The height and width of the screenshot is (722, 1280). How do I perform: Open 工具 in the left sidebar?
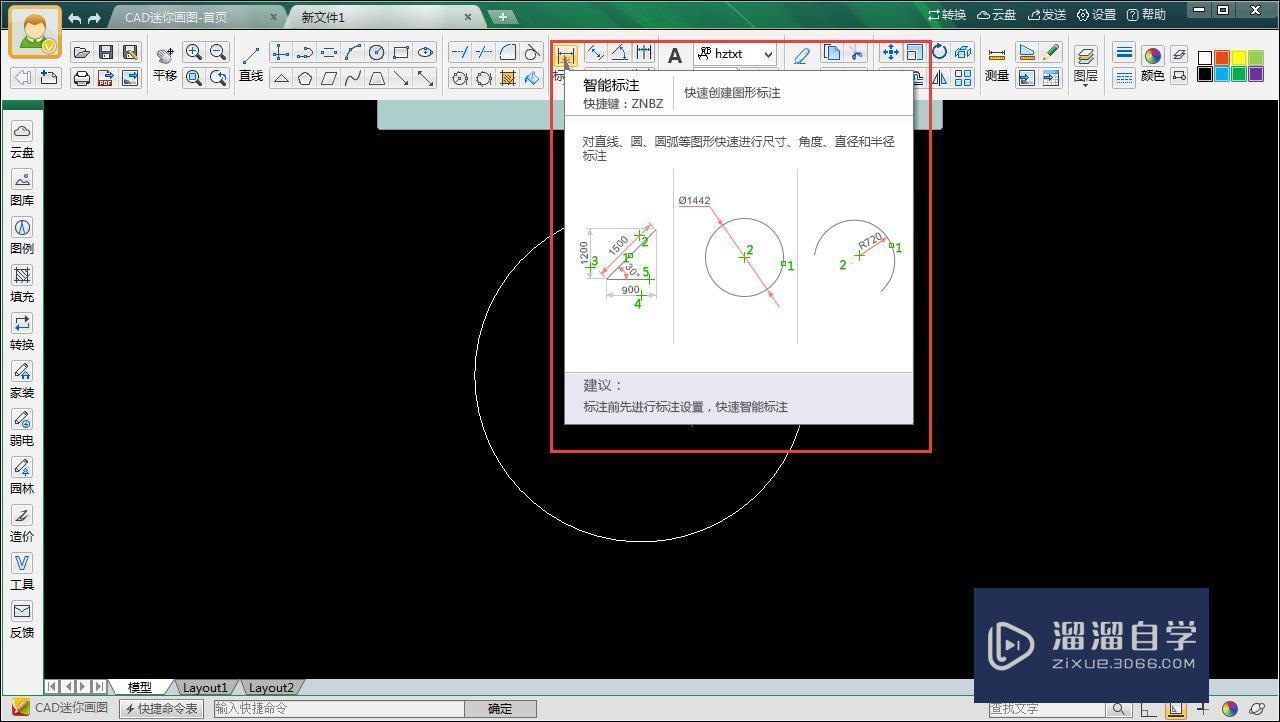(22, 572)
